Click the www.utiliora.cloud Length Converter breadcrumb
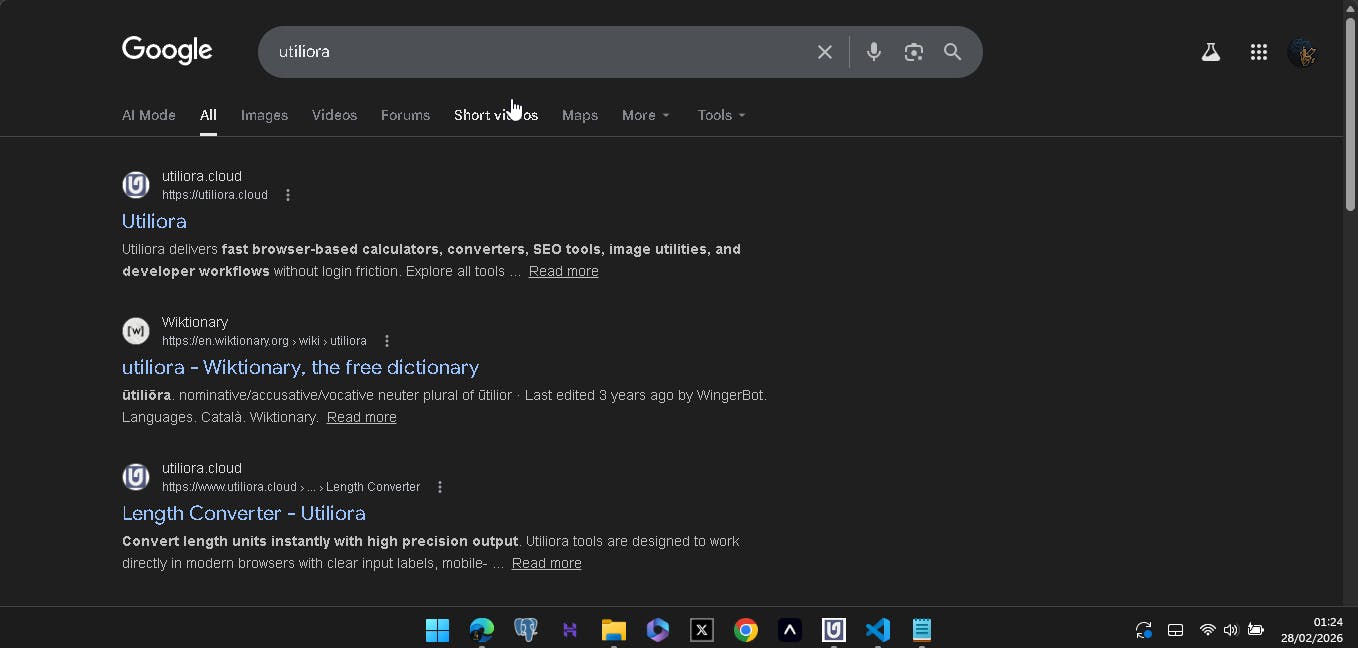Image resolution: width=1358 pixels, height=648 pixels. point(291,487)
